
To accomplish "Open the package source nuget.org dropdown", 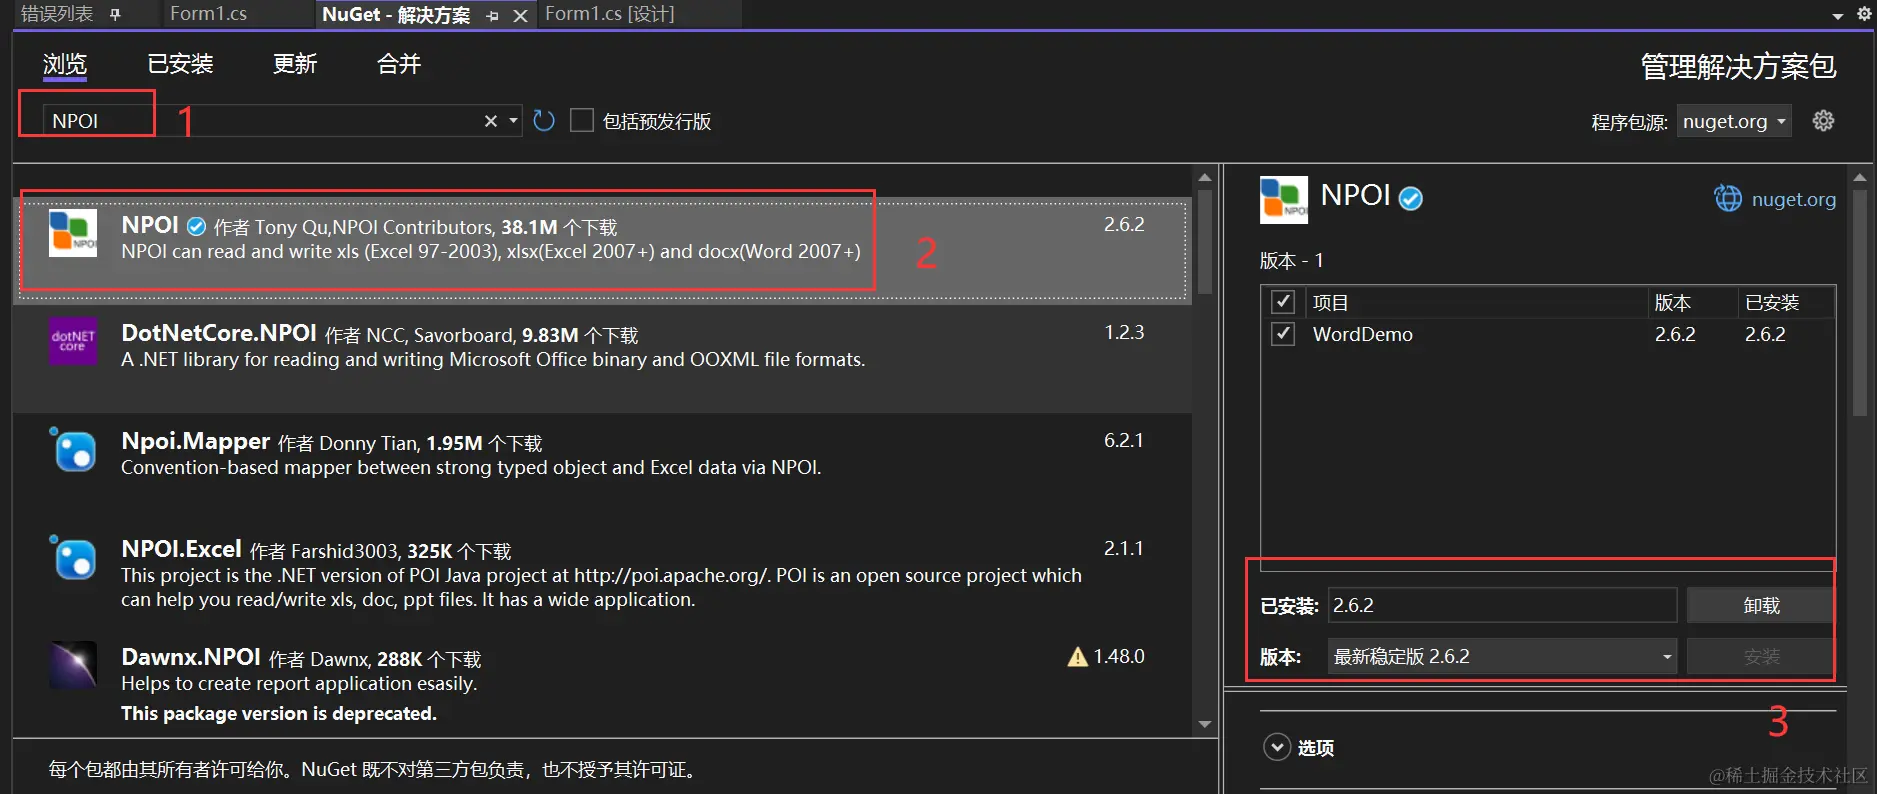I will (x=1734, y=121).
